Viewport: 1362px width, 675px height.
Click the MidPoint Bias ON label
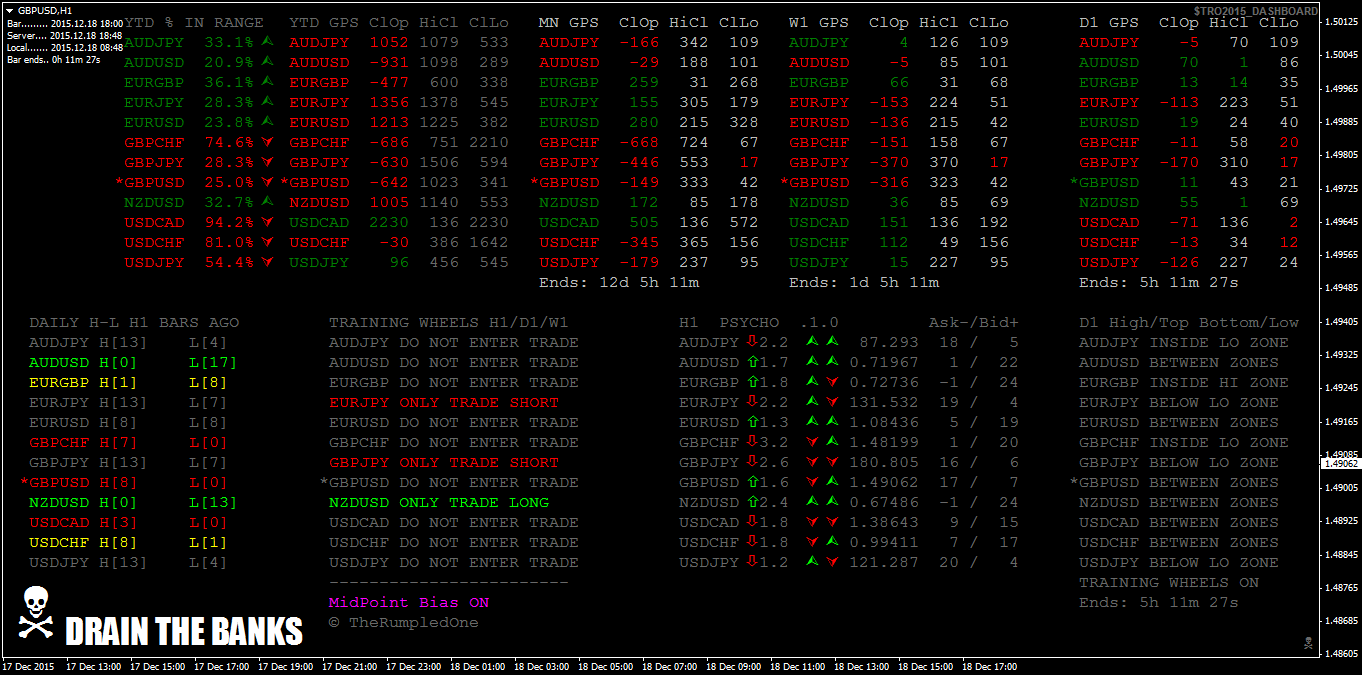click(x=409, y=603)
